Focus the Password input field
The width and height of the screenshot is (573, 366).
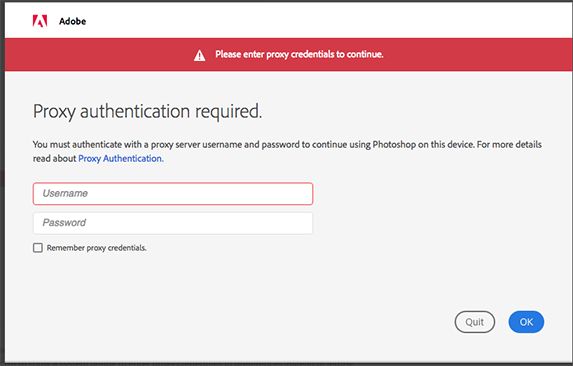[x=173, y=223]
